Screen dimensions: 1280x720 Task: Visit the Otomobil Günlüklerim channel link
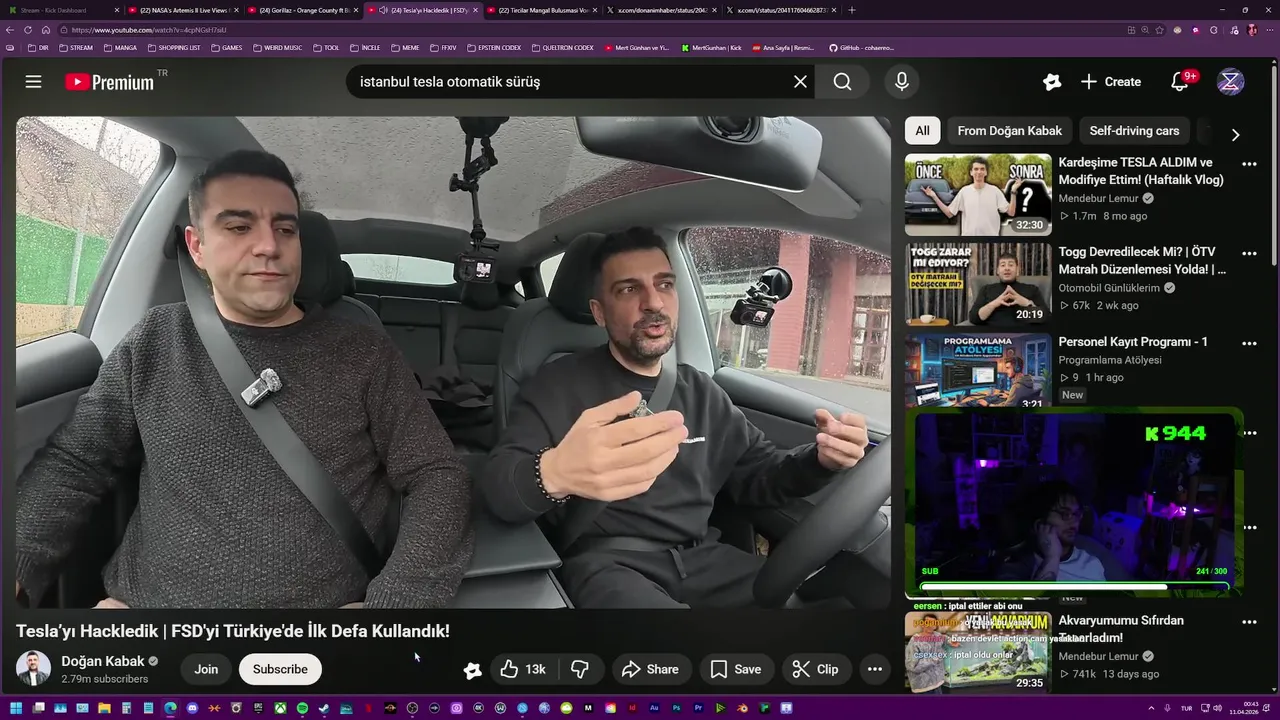tap(1109, 288)
